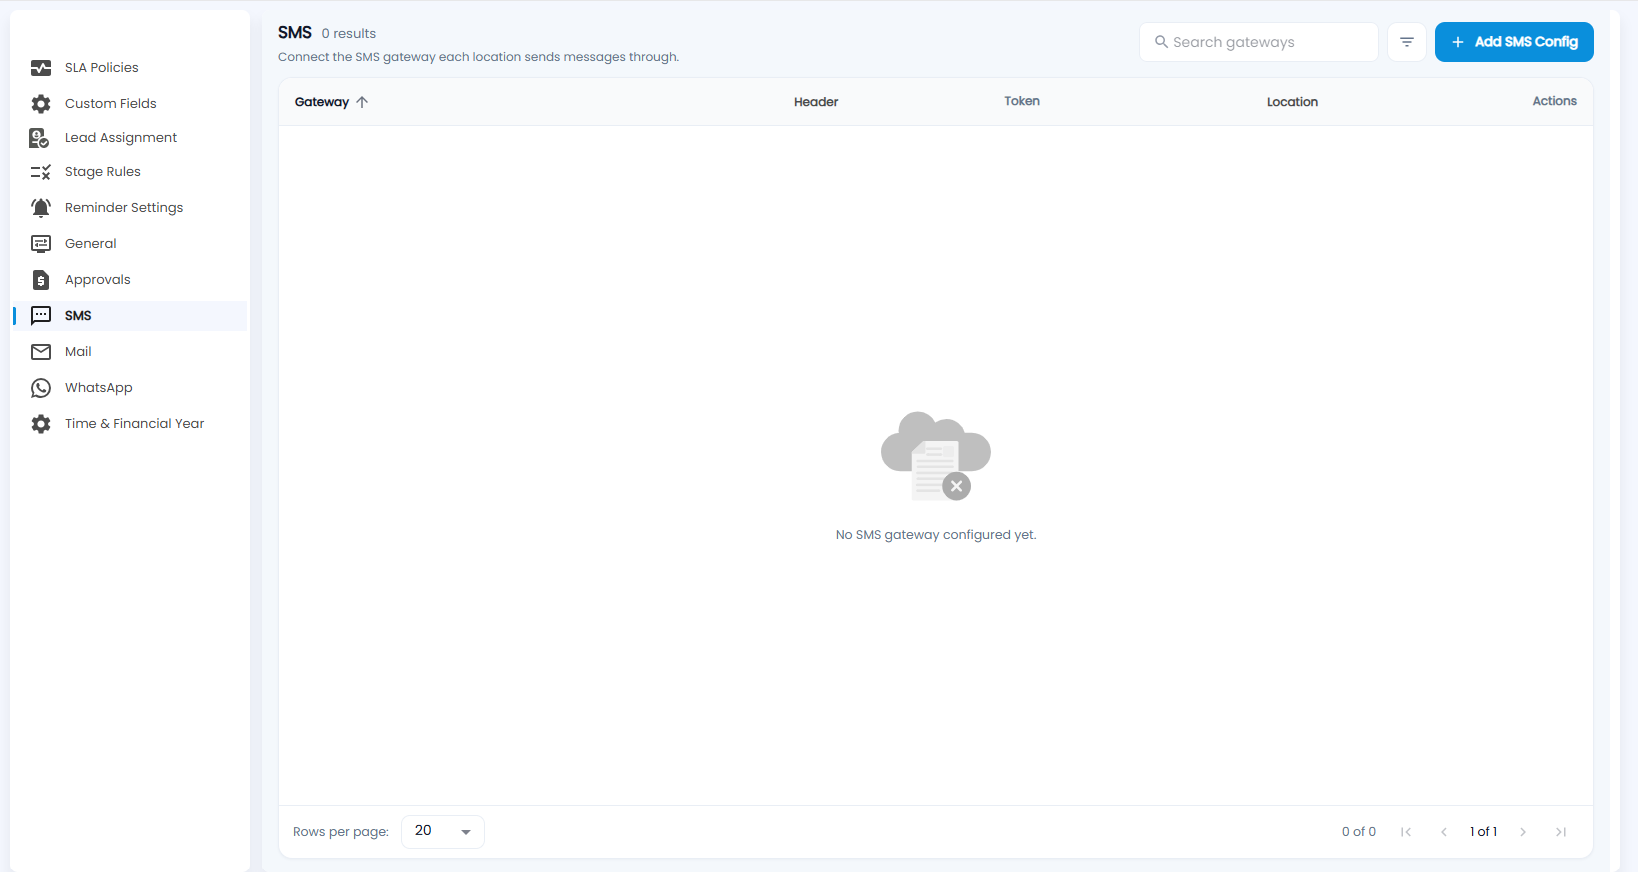Click the Stage Rules icon
The height and width of the screenshot is (872, 1638).
tap(41, 172)
